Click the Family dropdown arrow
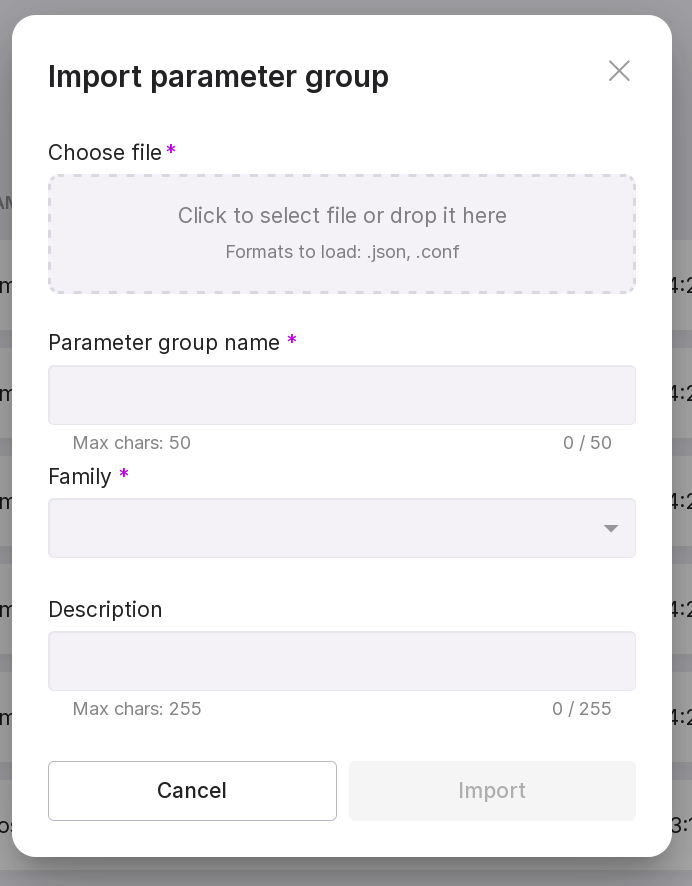Image resolution: width=692 pixels, height=886 pixels. point(610,529)
